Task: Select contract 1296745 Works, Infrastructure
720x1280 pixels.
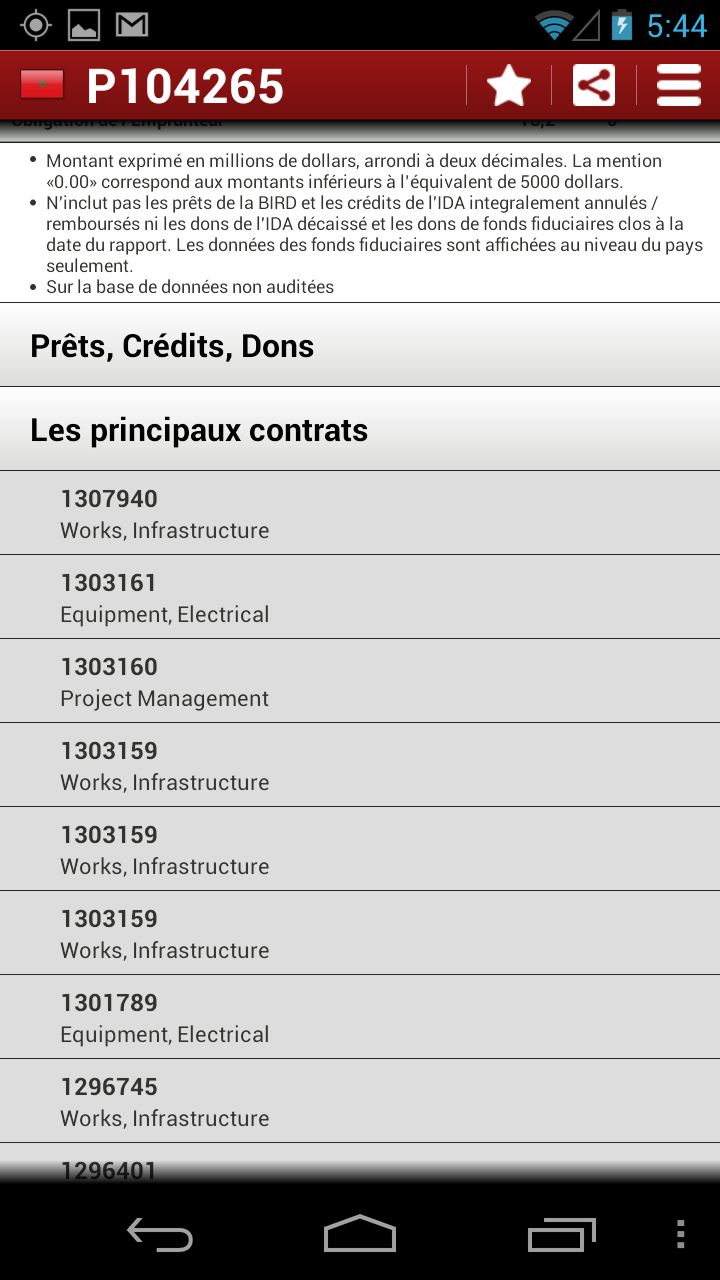Action: [x=360, y=1102]
